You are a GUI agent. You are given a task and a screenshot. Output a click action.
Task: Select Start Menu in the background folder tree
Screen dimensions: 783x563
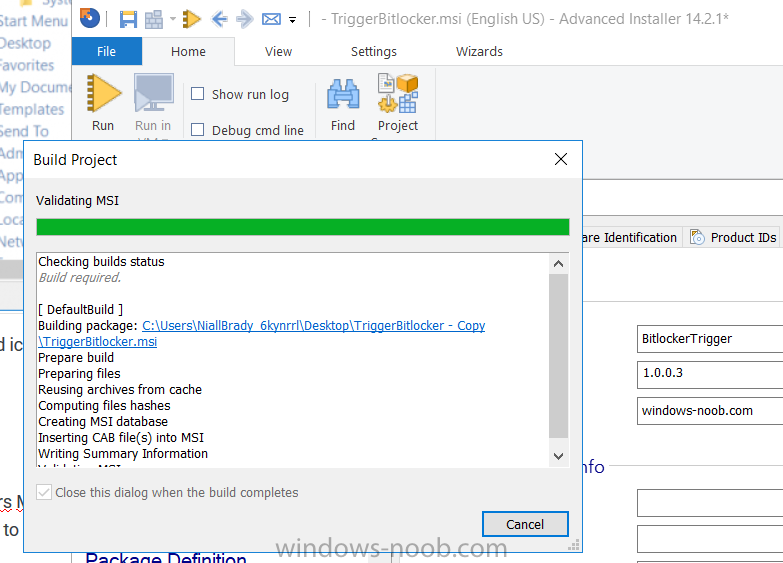pos(33,21)
